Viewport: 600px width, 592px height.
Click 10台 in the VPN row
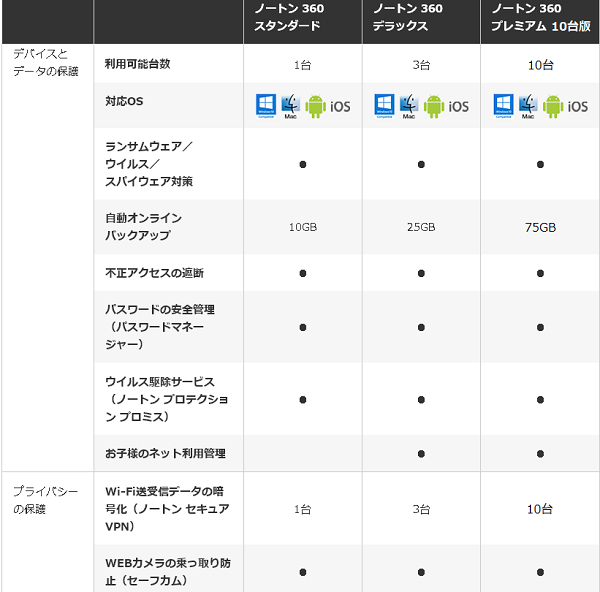540,509
